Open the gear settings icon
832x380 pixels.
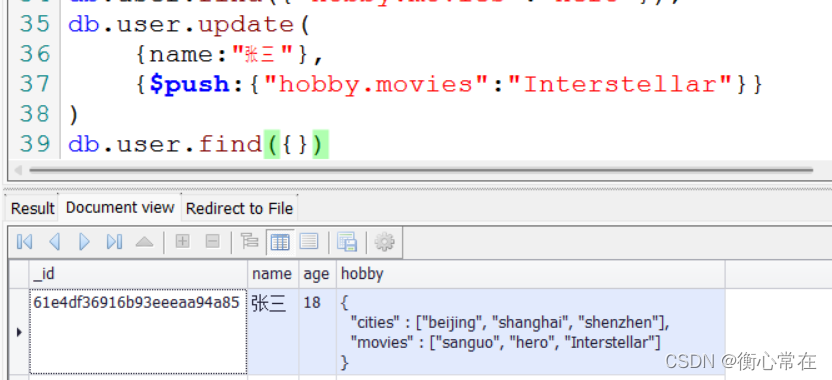(x=384, y=242)
